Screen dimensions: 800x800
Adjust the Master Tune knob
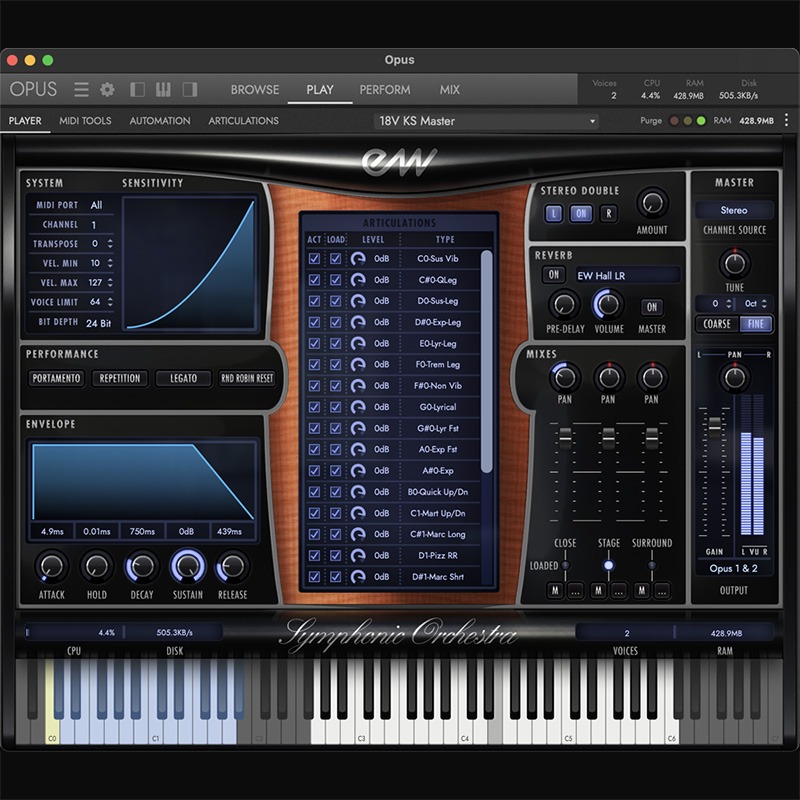tap(735, 263)
